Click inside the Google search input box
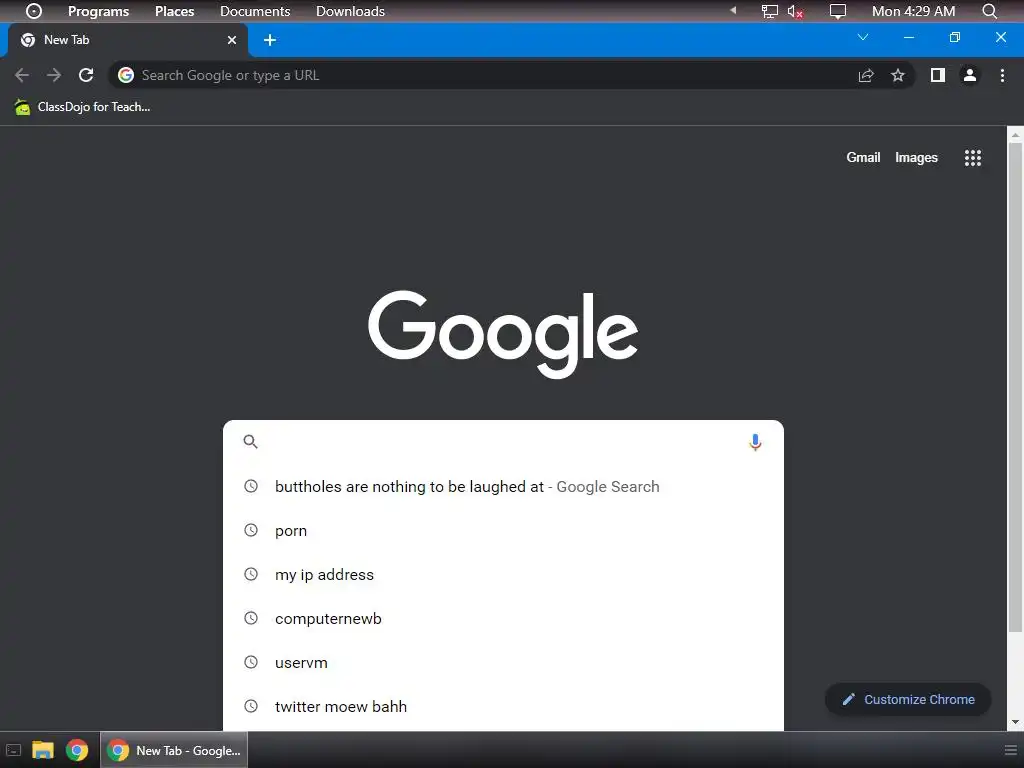 click(503, 441)
